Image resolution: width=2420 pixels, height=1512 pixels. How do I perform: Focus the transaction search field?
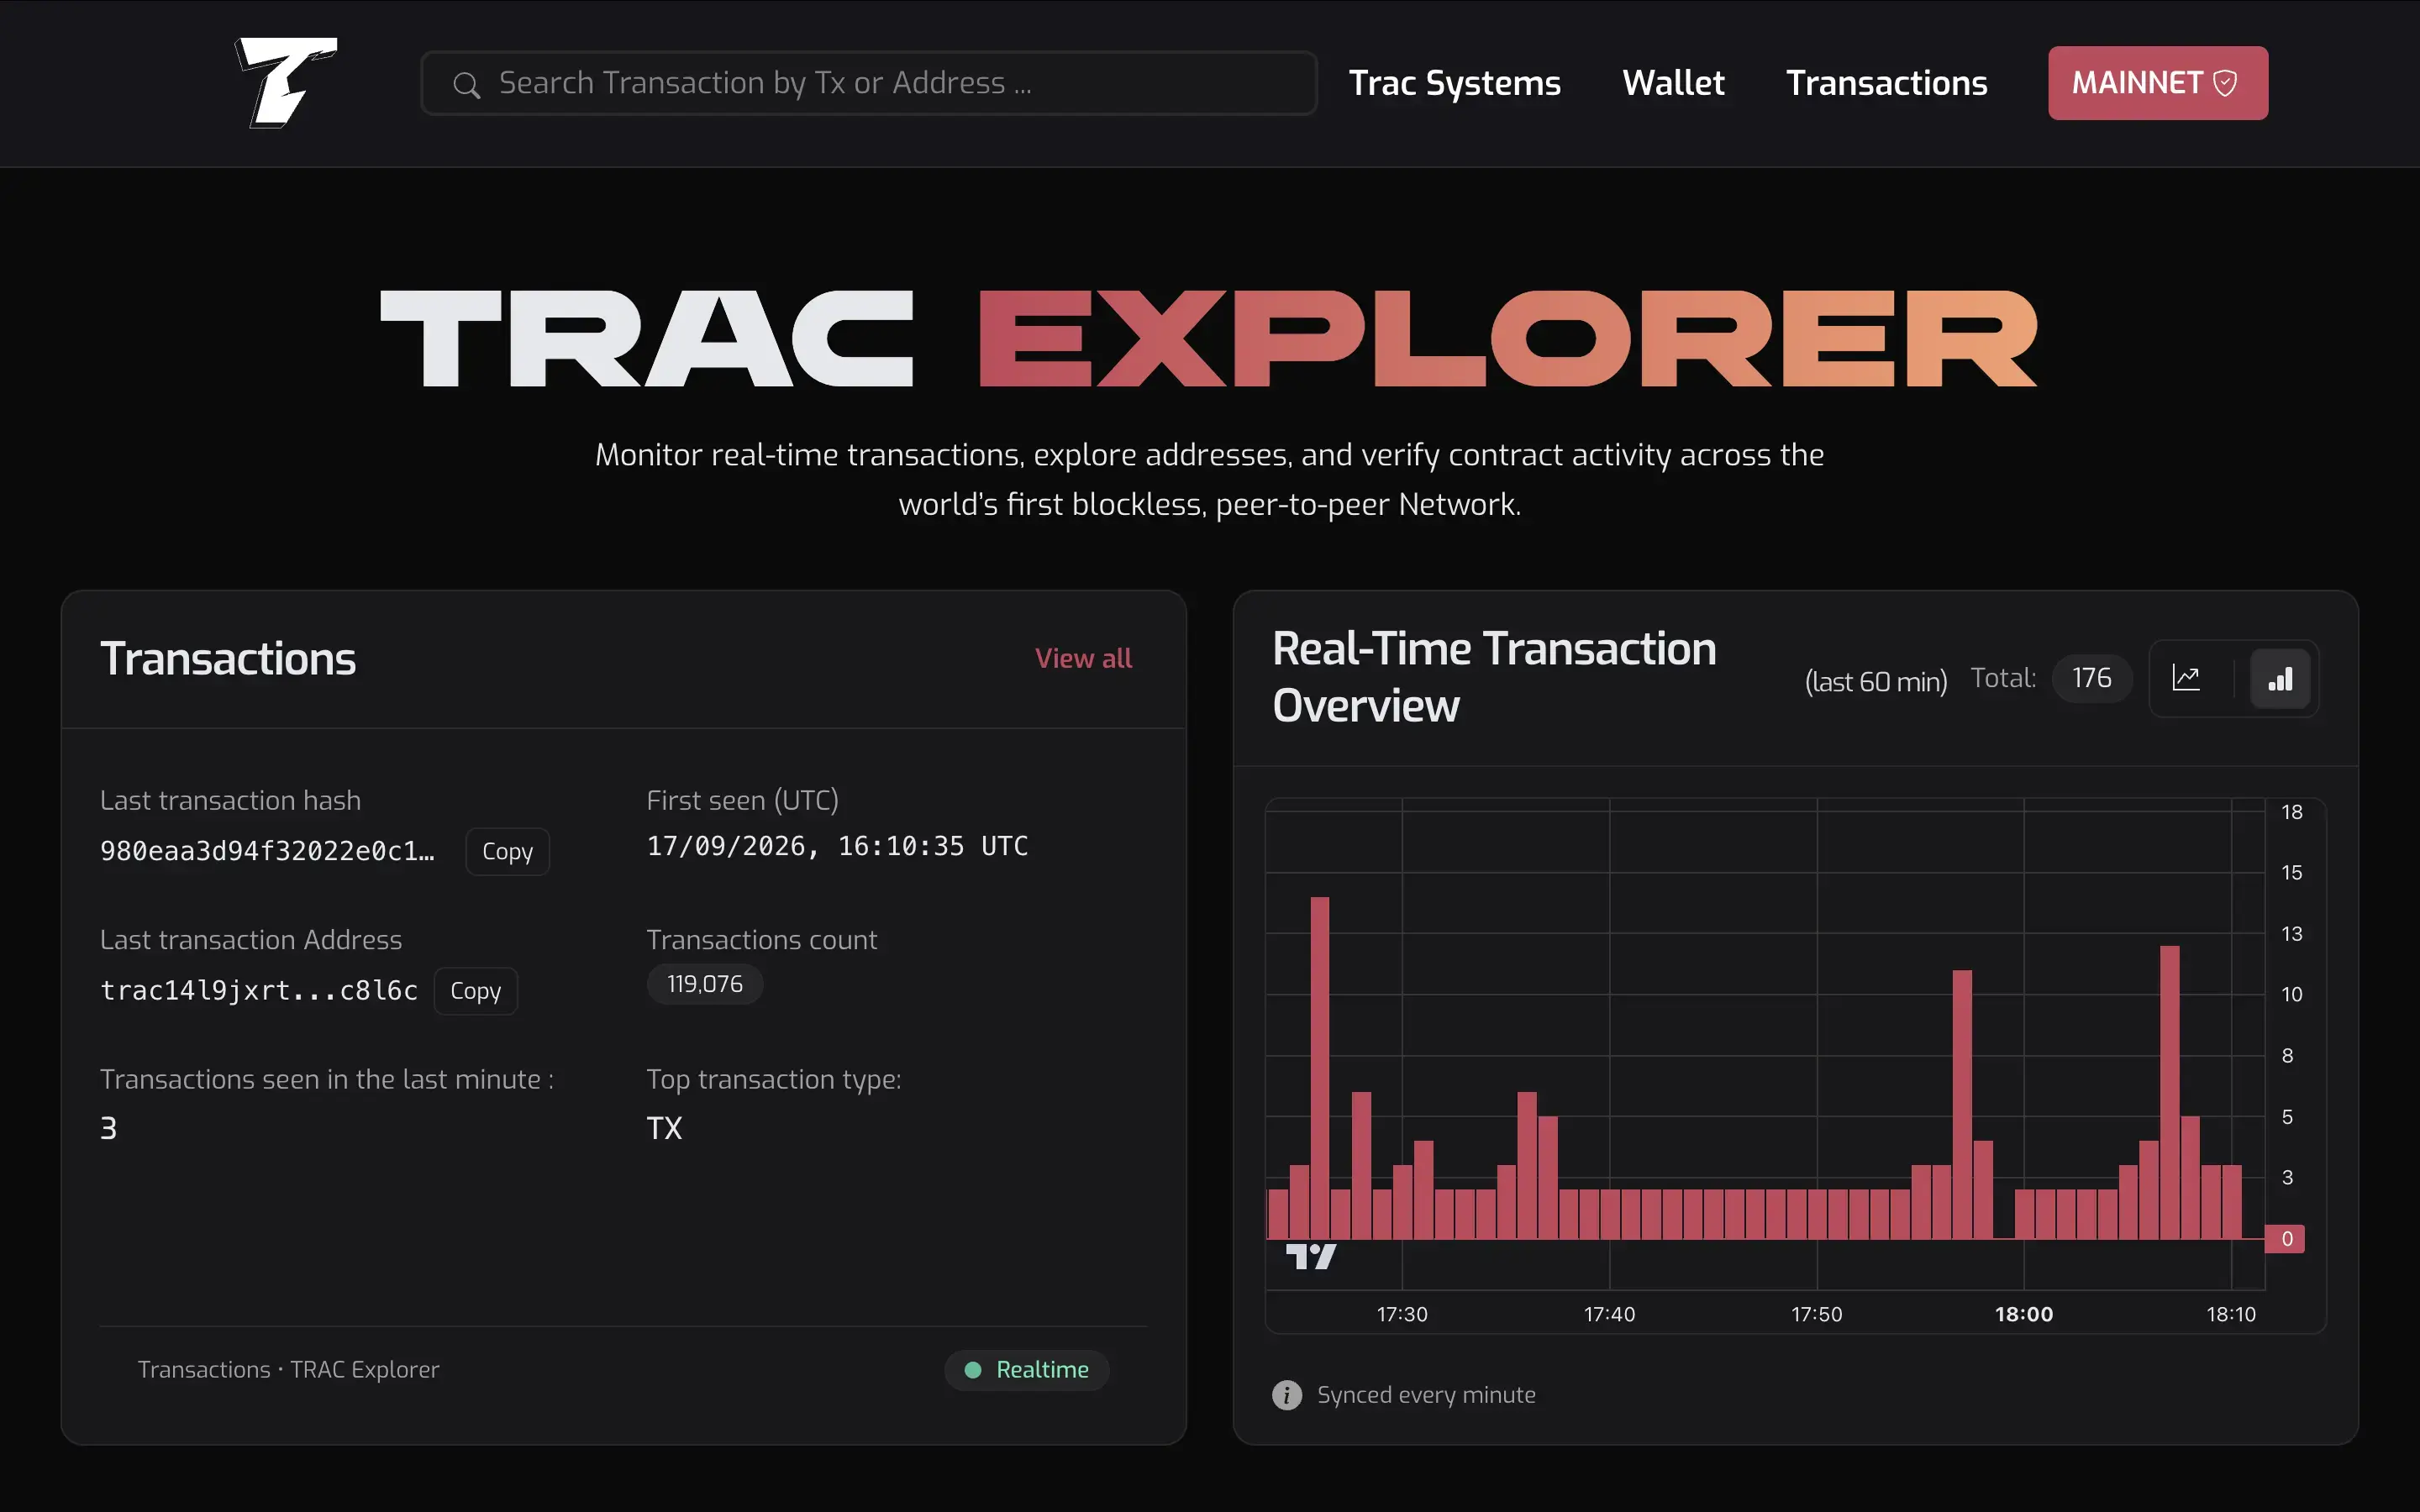[868, 83]
